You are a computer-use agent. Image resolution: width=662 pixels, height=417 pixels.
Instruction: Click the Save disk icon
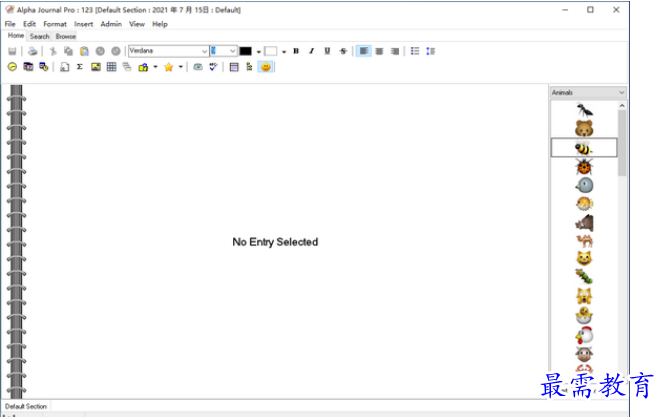tap(12, 51)
